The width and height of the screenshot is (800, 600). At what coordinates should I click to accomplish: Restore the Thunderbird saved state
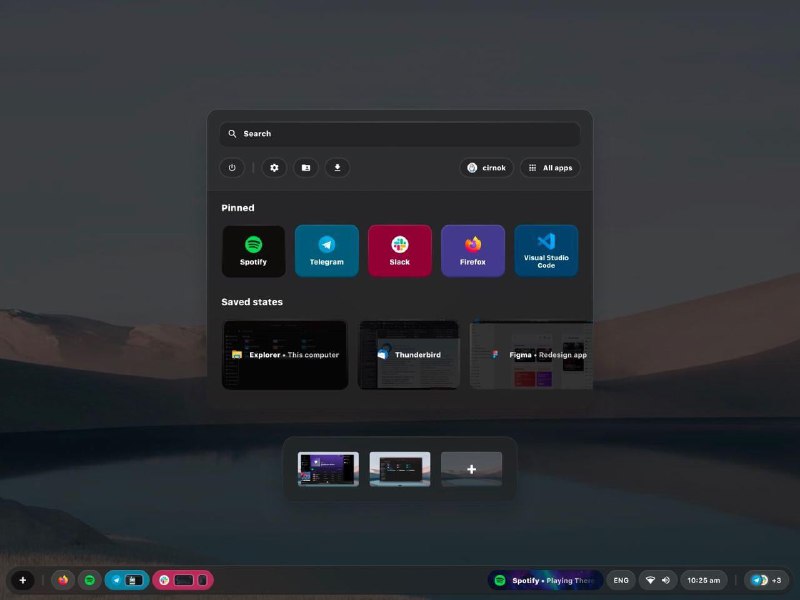click(409, 355)
